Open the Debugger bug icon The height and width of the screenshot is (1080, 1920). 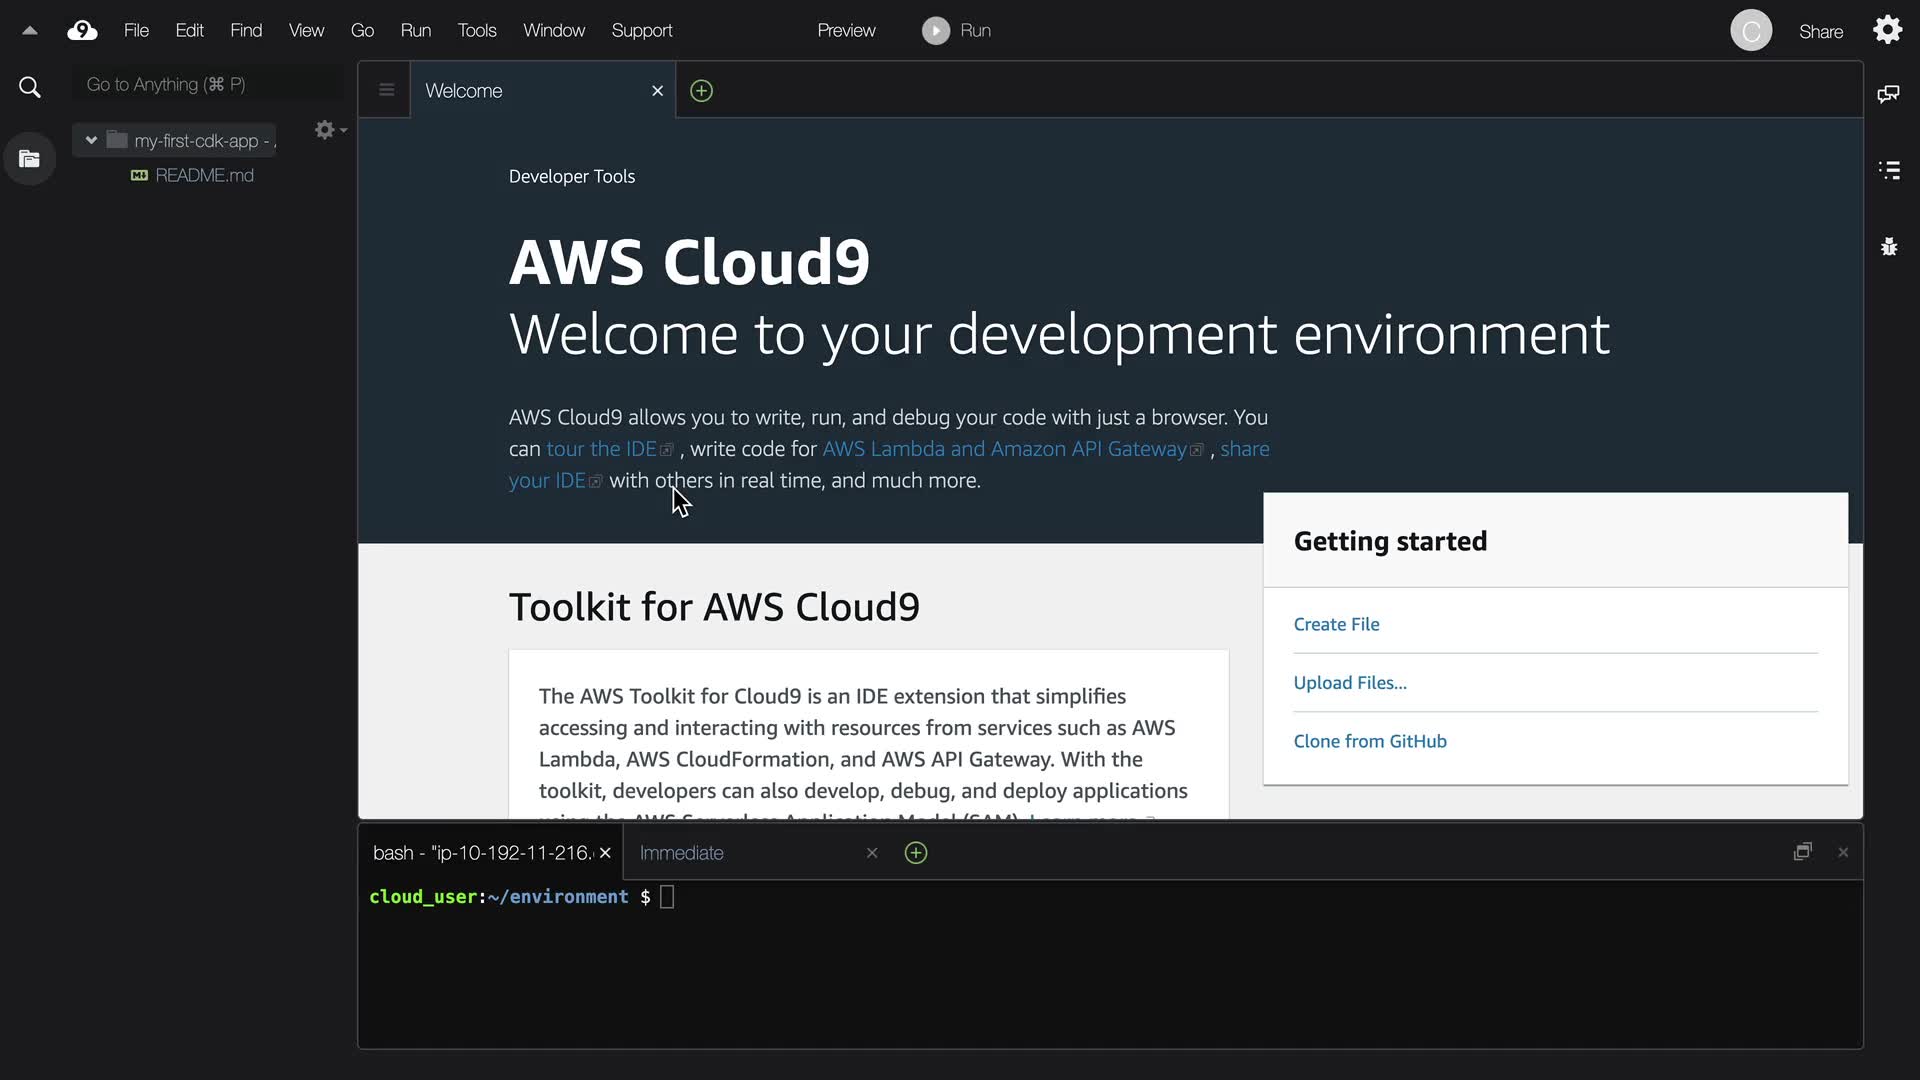1888,247
